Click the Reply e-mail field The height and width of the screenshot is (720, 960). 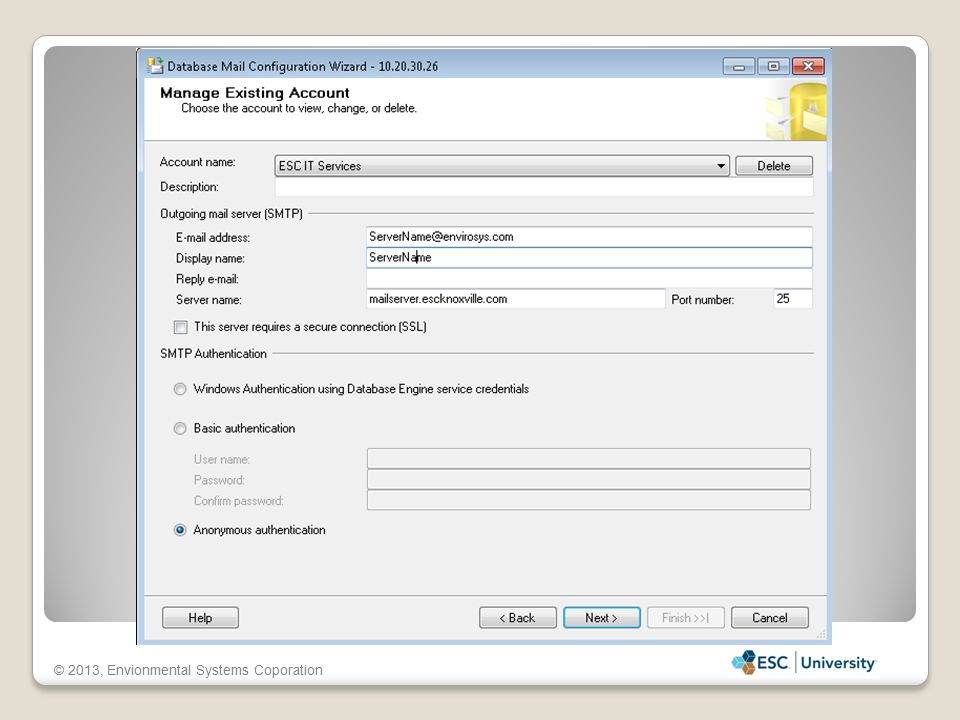tap(589, 279)
